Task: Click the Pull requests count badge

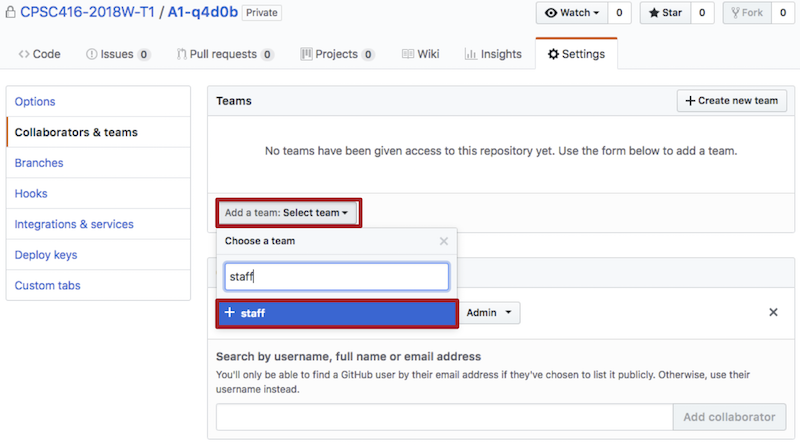Action: (267, 54)
